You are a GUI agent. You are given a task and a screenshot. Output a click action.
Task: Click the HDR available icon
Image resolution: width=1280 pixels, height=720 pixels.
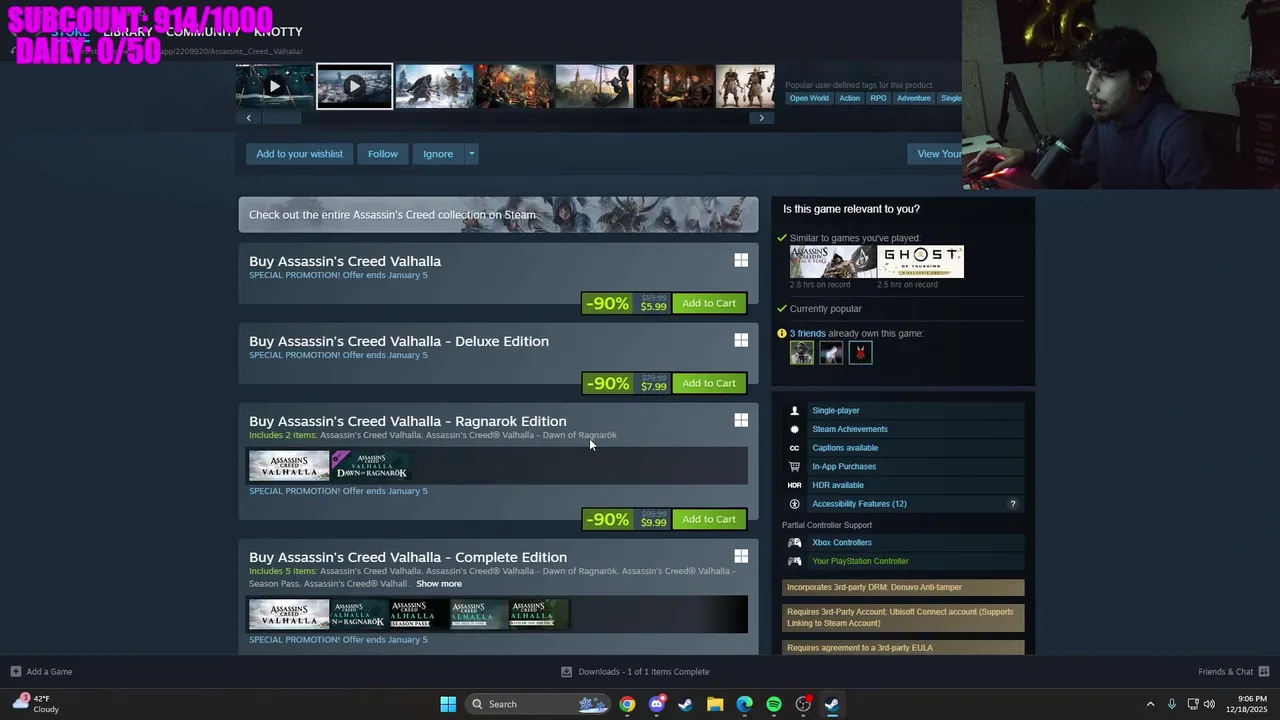(x=795, y=485)
